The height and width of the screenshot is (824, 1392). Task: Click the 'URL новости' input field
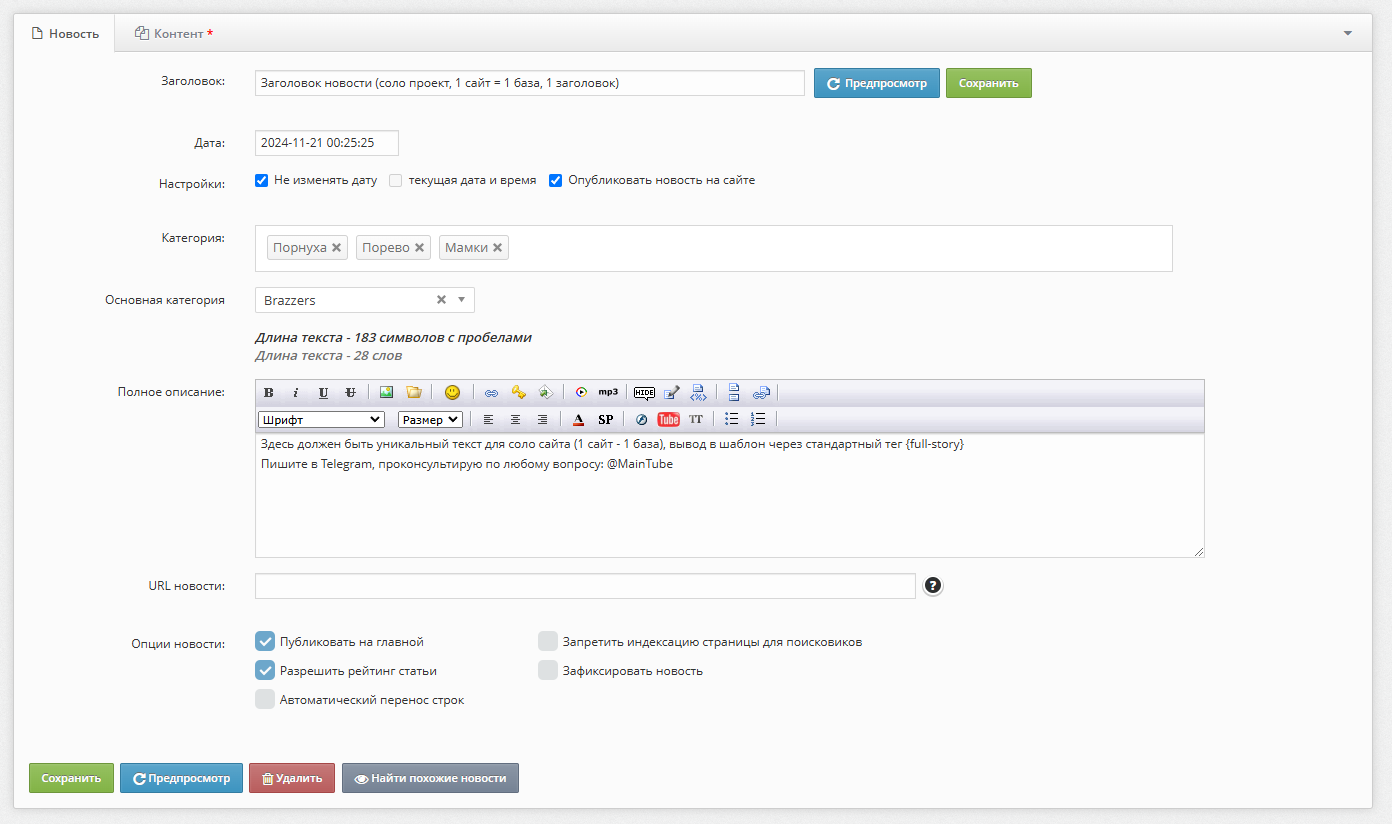pyautogui.click(x=585, y=586)
